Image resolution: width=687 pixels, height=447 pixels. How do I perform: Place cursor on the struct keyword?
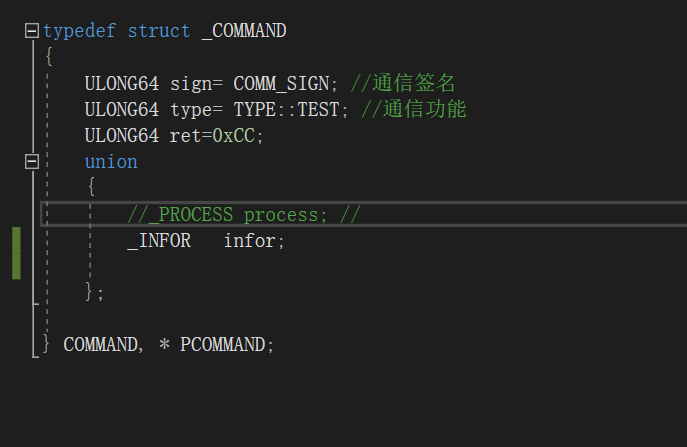pyautogui.click(x=158, y=31)
